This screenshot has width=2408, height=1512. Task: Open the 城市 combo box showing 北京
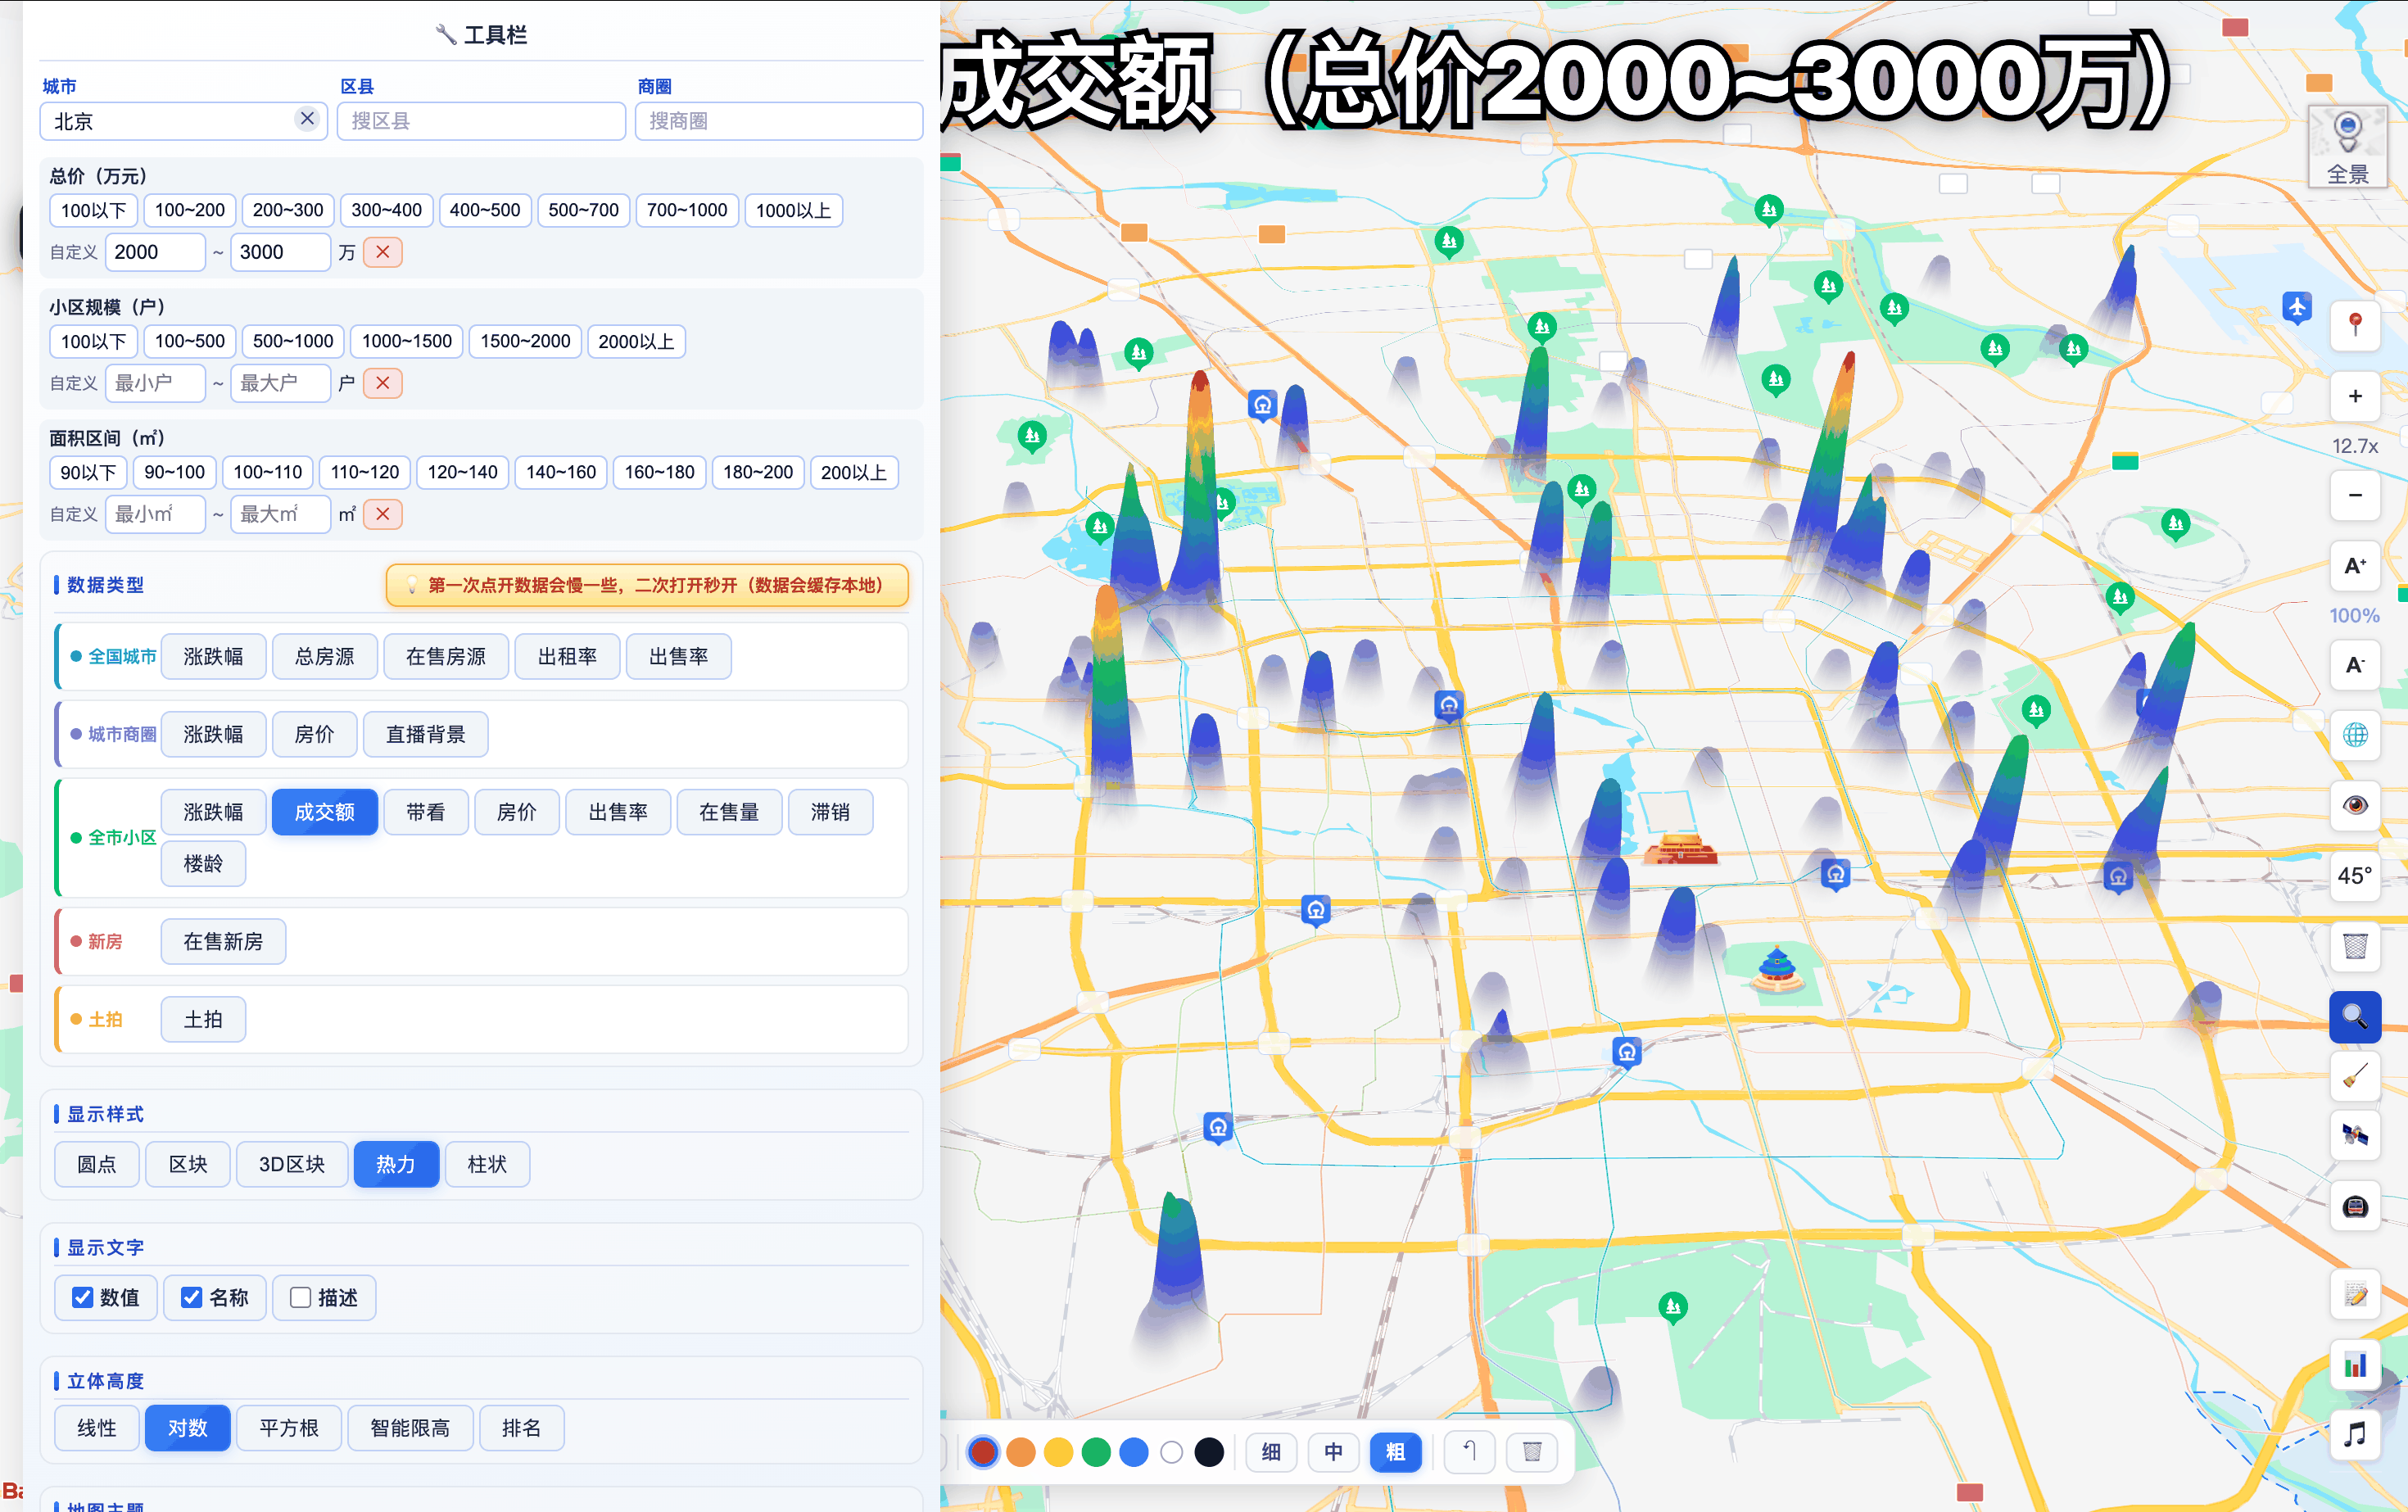184,121
